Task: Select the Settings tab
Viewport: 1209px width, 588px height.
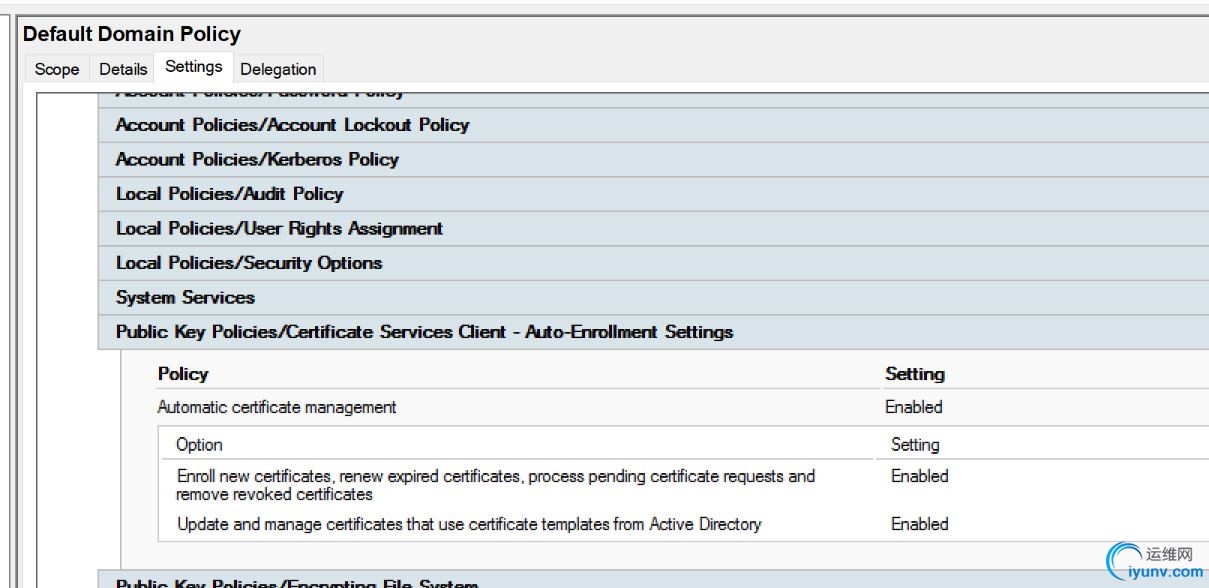Action: [x=194, y=67]
